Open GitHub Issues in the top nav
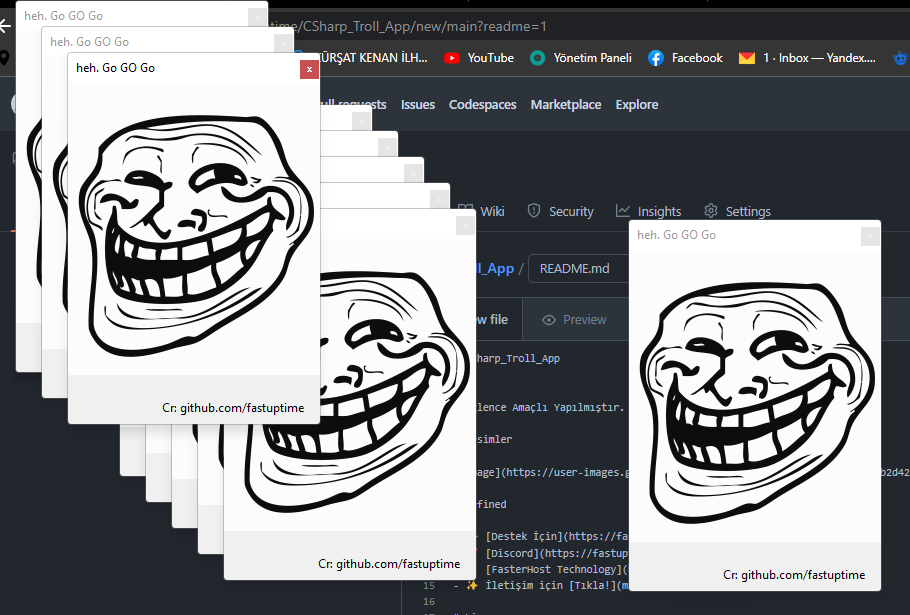Viewport: 910px width, 615px height. pyautogui.click(x=418, y=104)
